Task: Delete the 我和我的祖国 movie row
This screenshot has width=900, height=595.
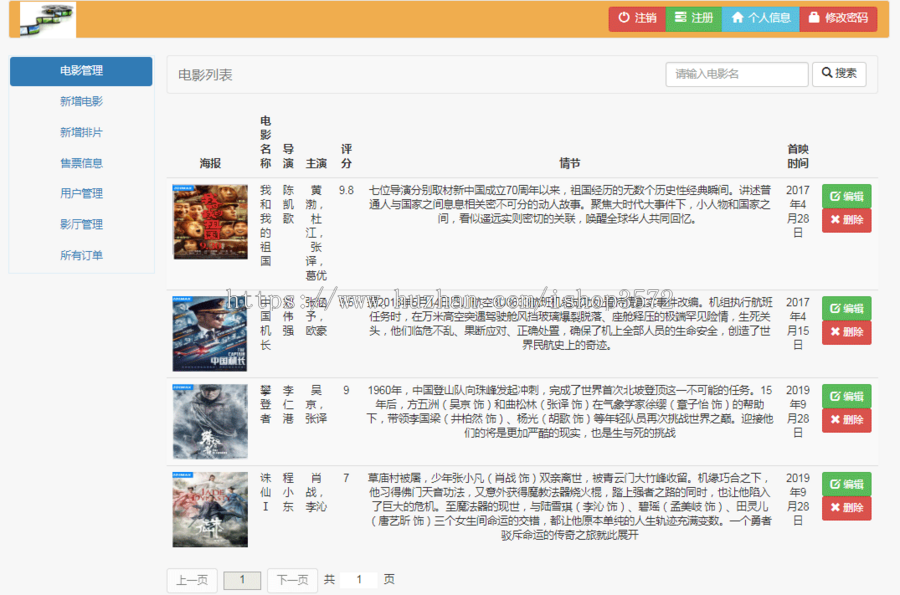Action: tap(847, 220)
